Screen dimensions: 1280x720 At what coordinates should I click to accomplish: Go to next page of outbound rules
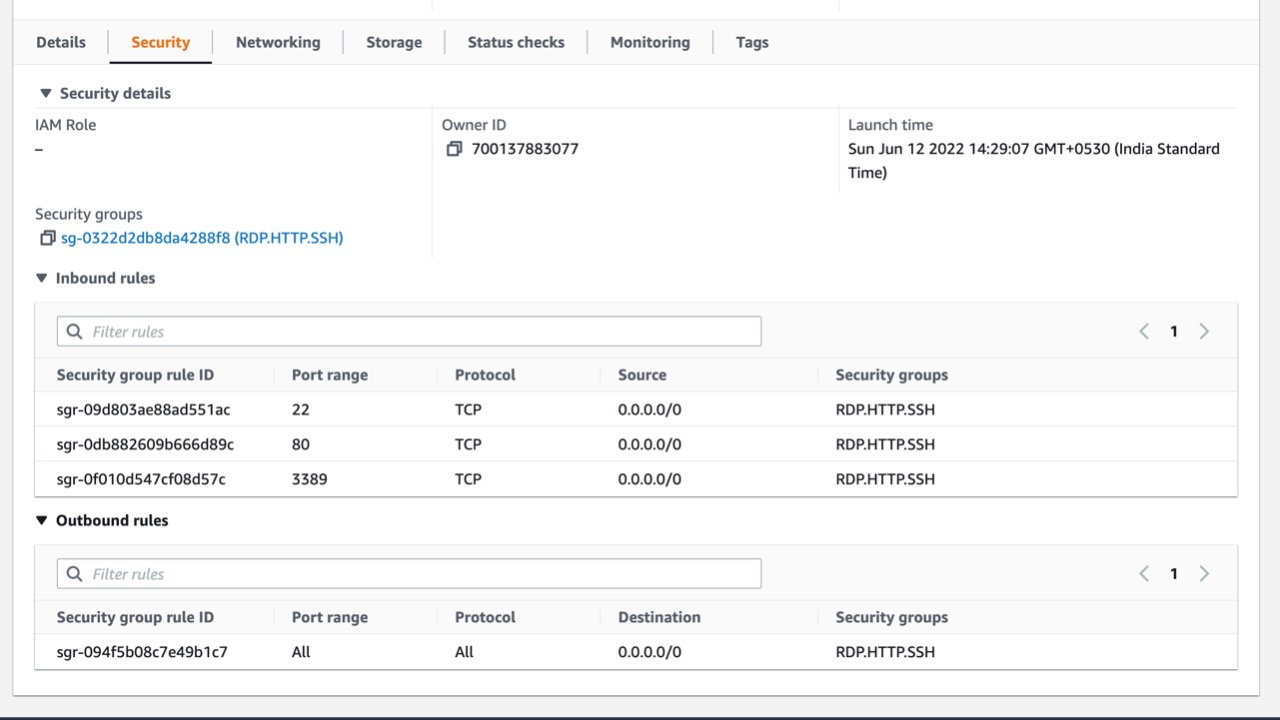click(x=1204, y=573)
